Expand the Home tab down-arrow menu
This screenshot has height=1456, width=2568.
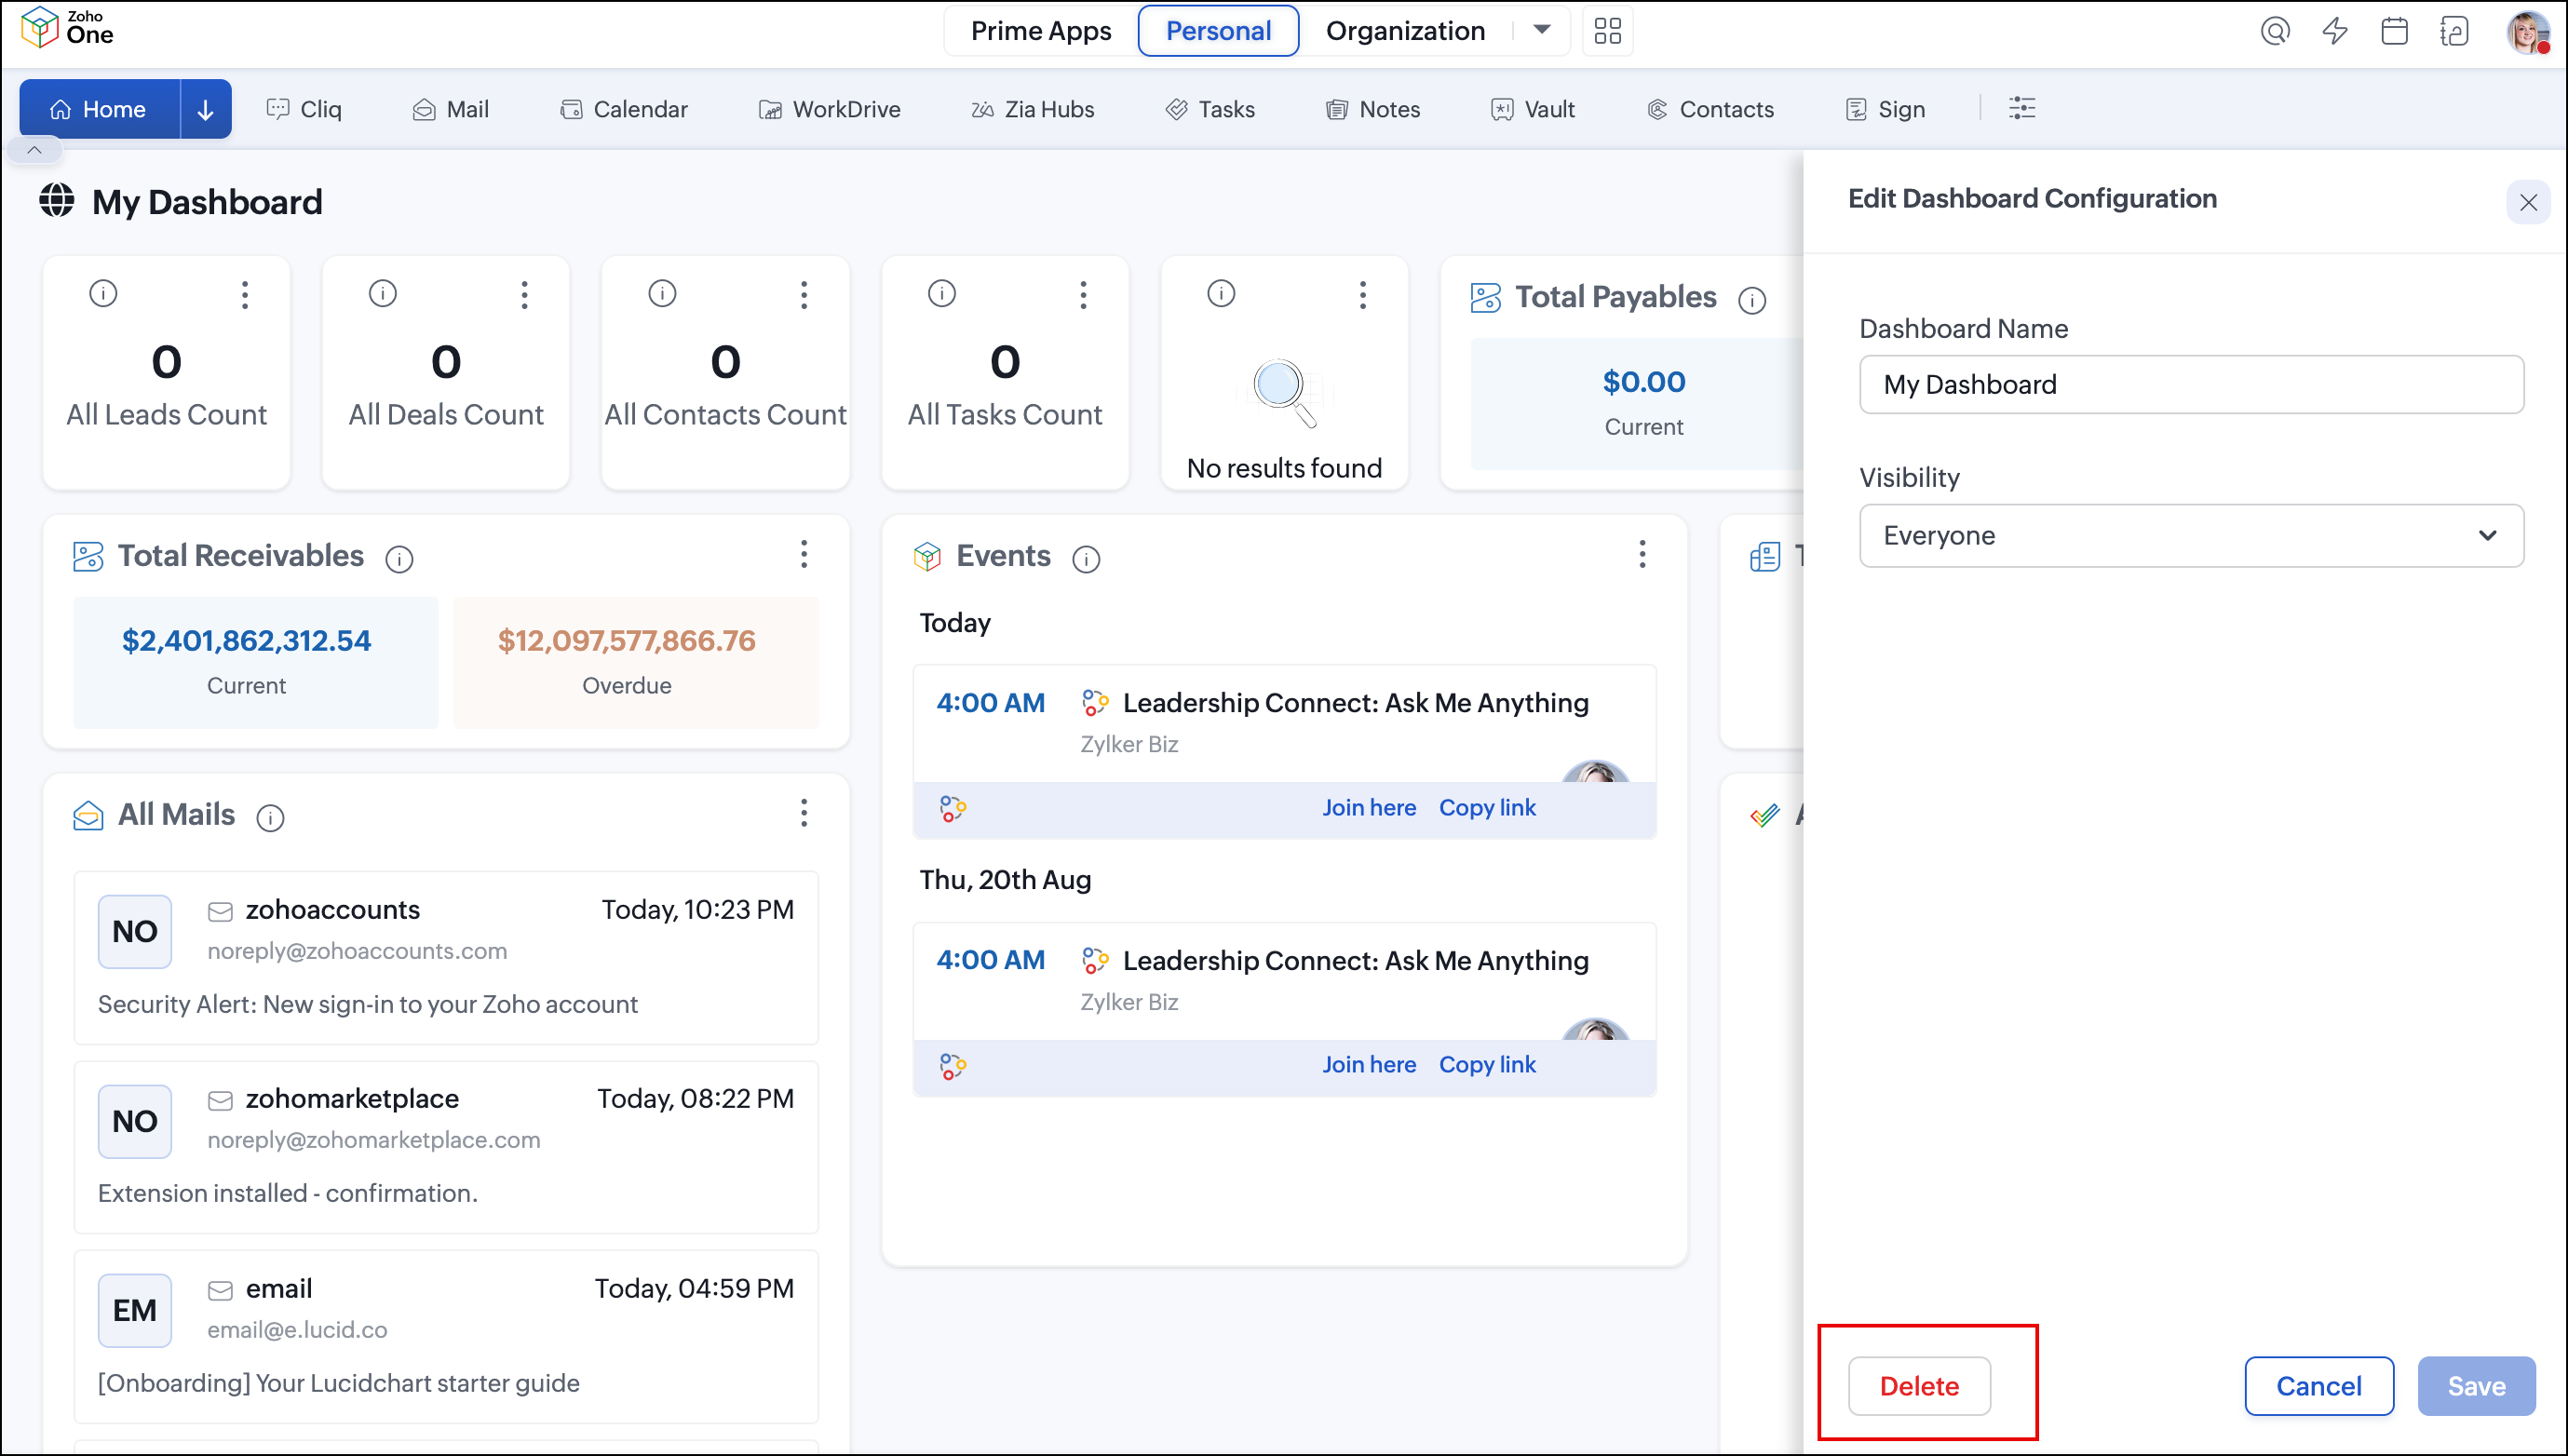click(x=205, y=109)
